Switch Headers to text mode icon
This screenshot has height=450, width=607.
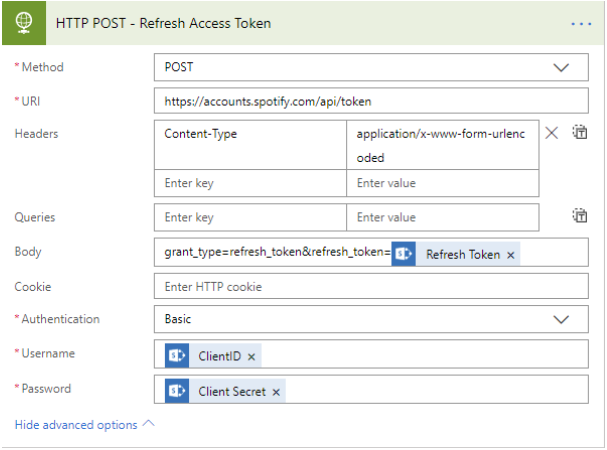(580, 132)
